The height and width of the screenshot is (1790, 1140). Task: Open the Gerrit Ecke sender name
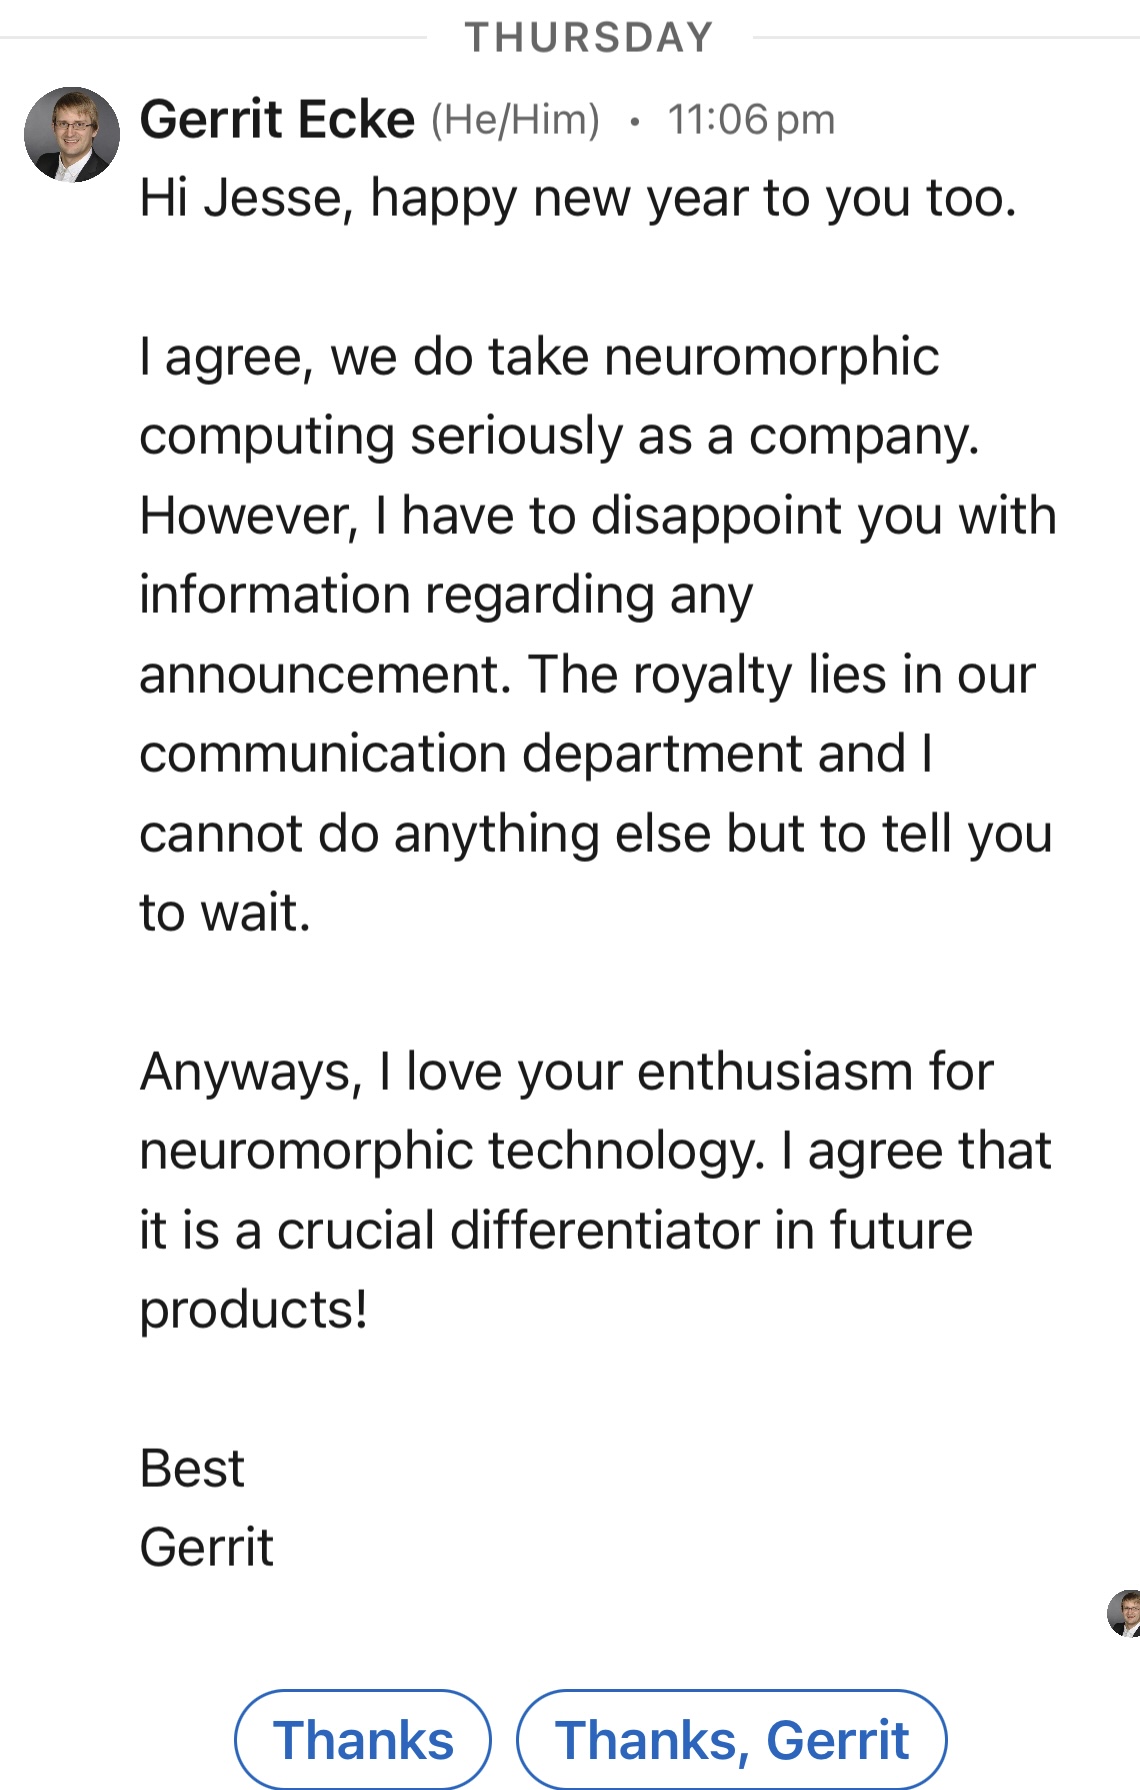click(277, 120)
